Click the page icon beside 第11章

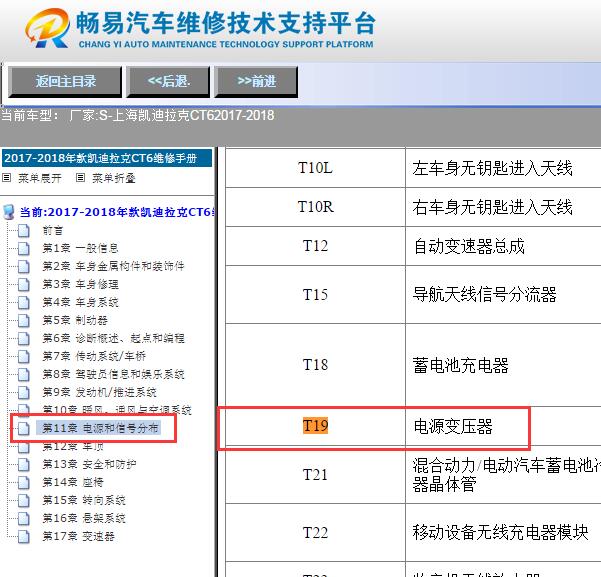pyautogui.click(x=24, y=428)
